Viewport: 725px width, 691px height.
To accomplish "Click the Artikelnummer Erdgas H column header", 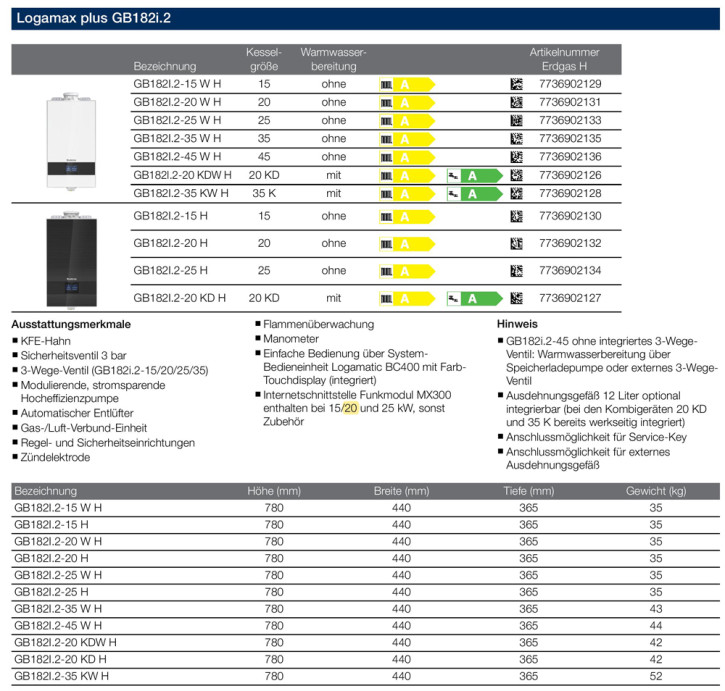I will 565,59.
